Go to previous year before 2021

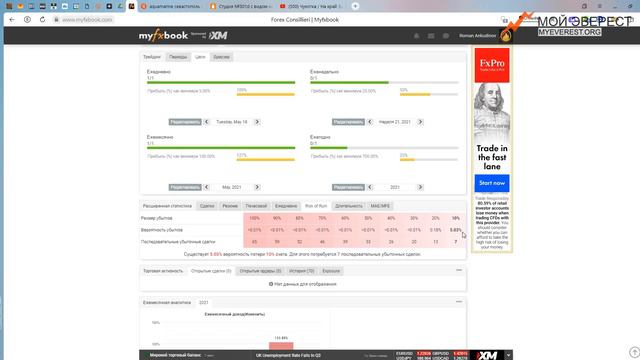click(x=370, y=187)
